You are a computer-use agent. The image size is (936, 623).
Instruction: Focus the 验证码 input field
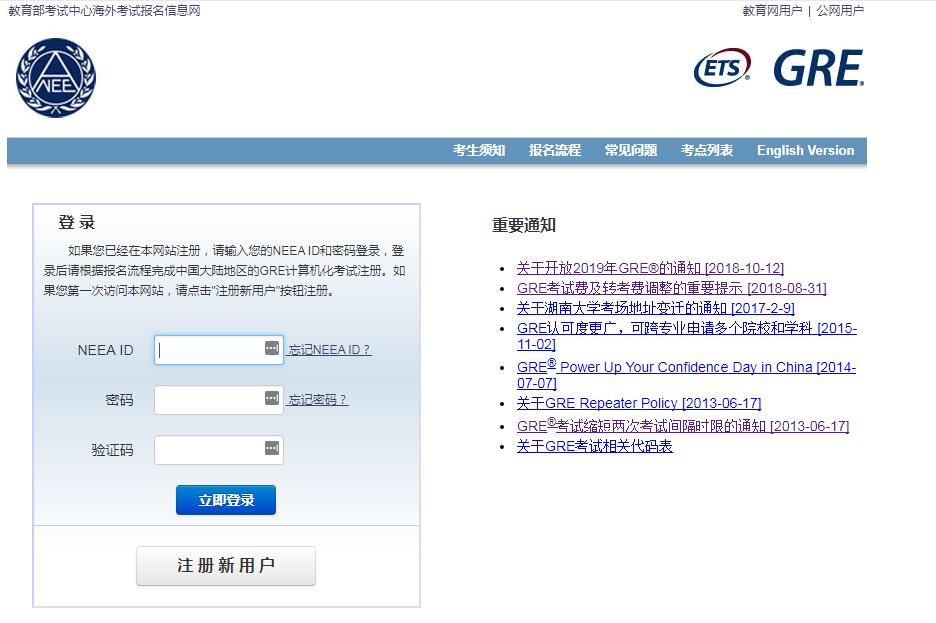[210, 450]
